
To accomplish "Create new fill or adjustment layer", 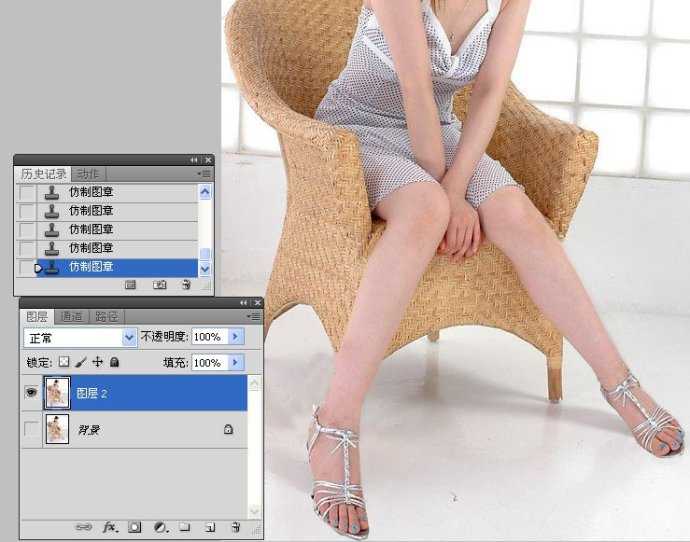I will tap(161, 527).
